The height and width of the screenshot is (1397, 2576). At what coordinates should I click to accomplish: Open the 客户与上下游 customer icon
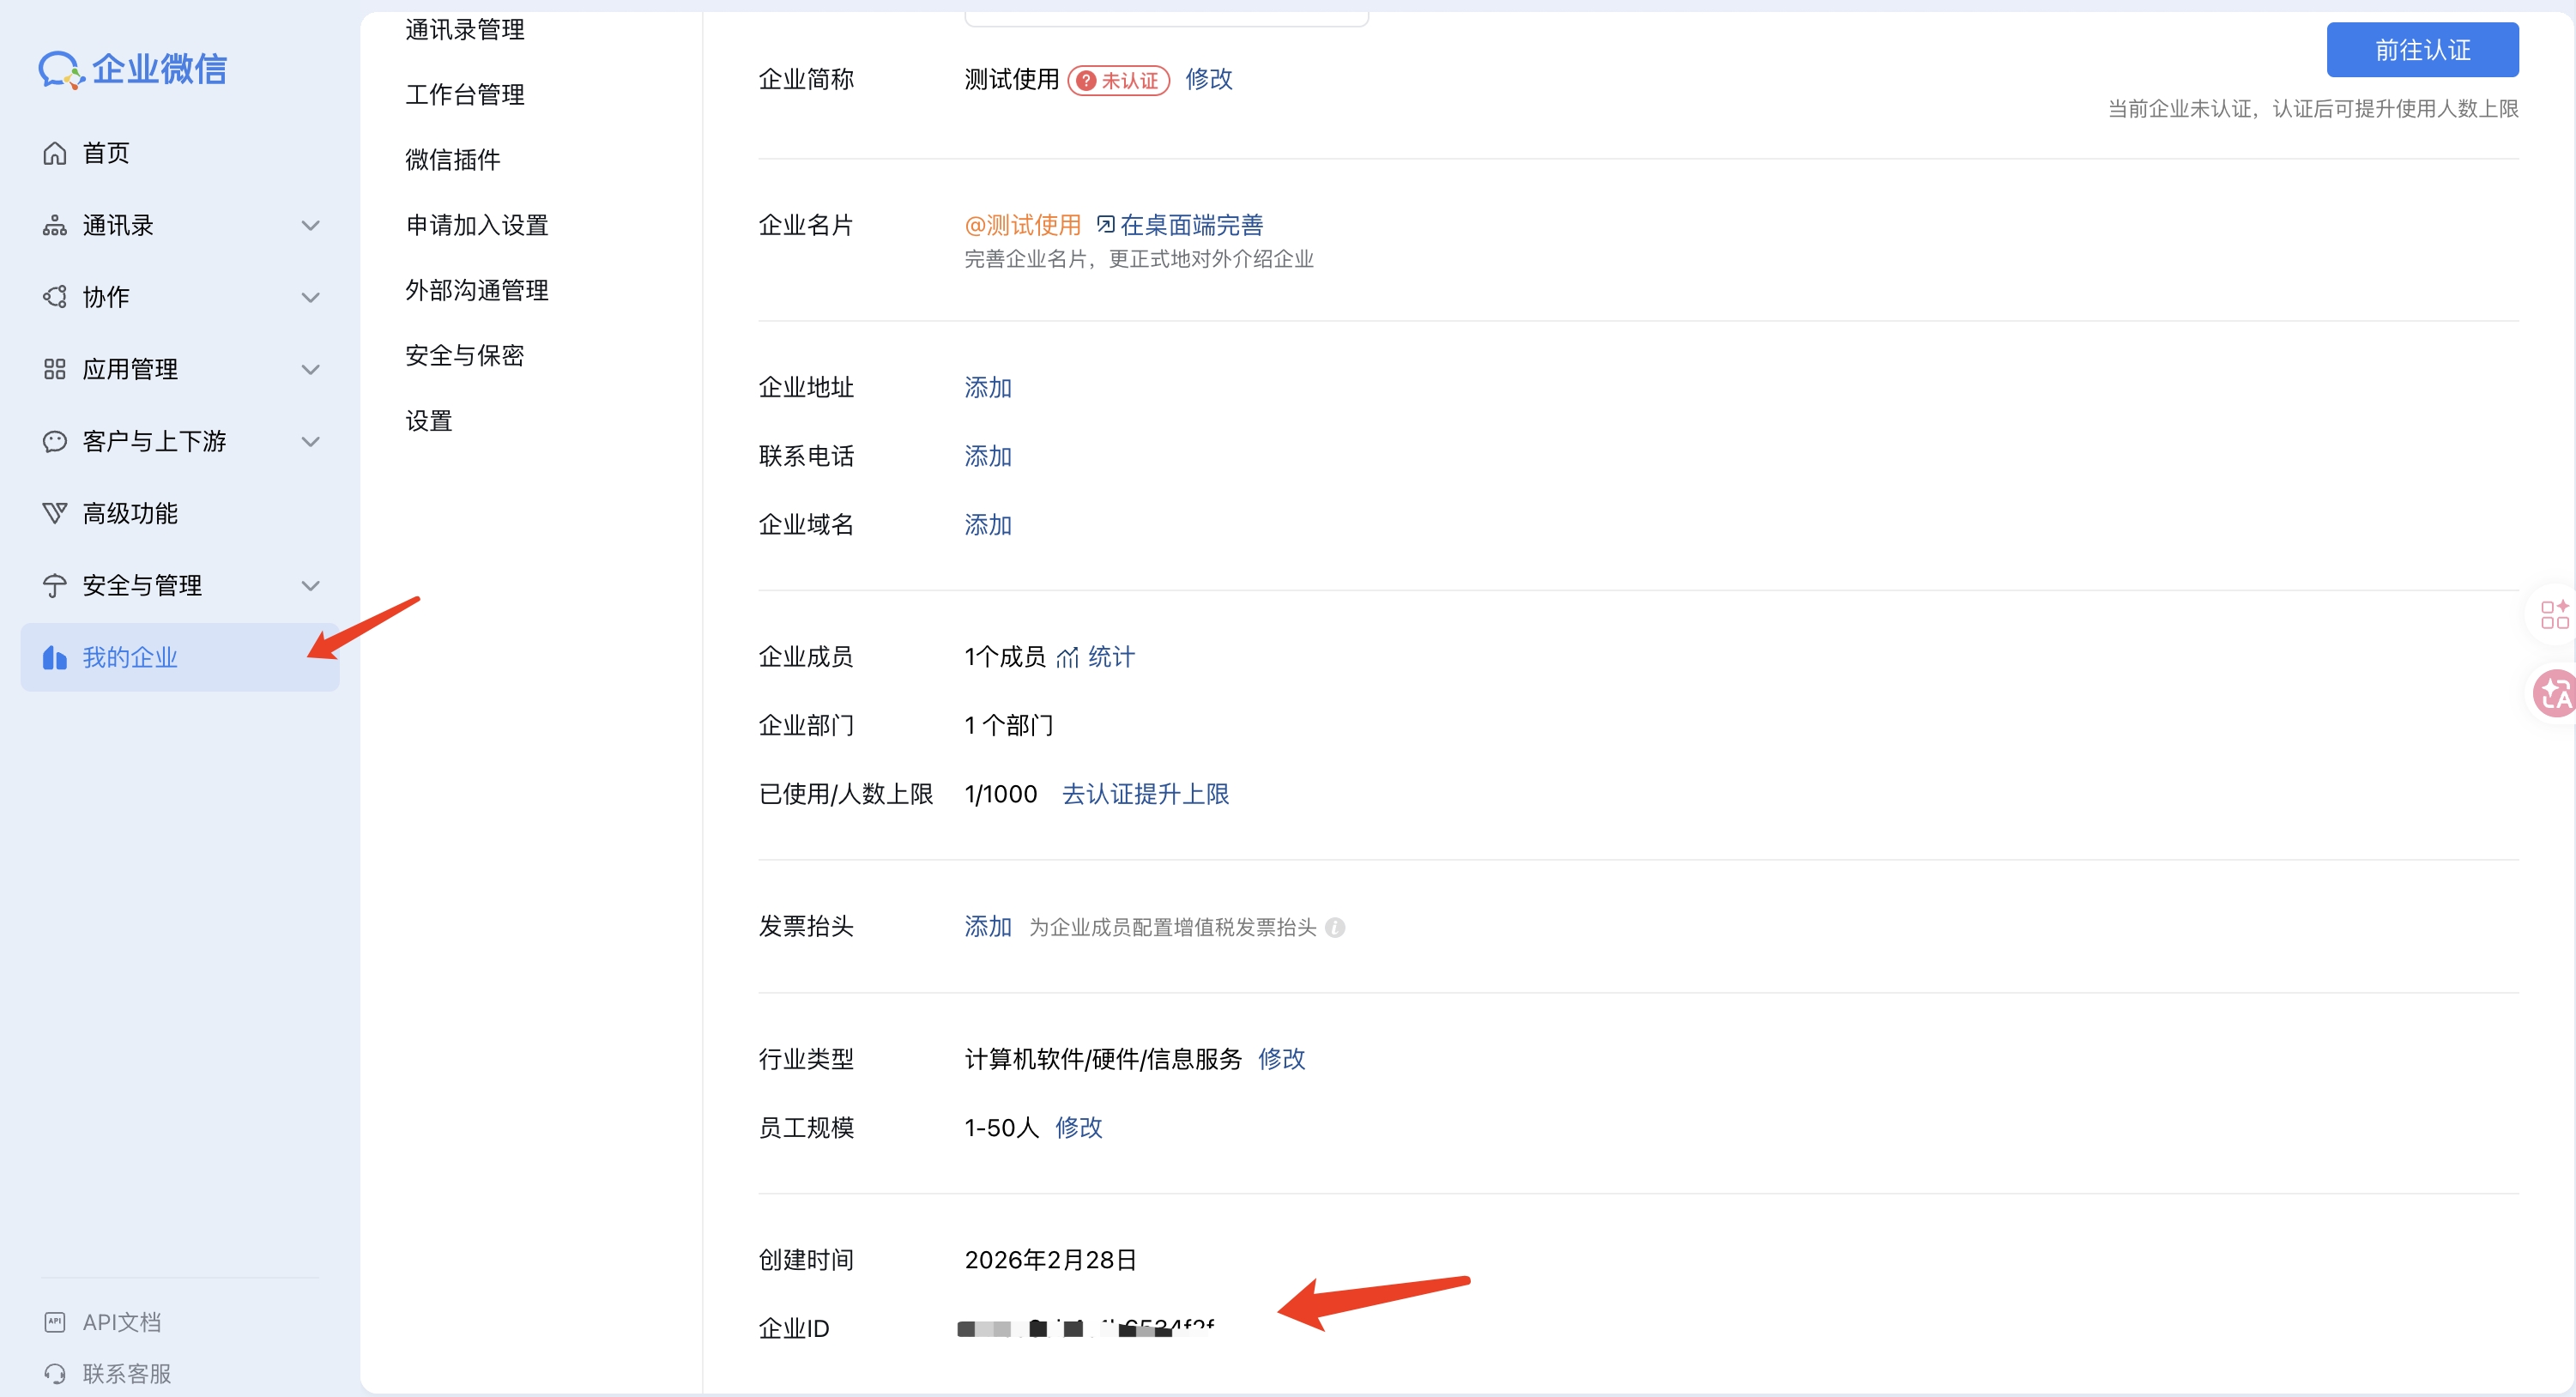click(x=55, y=440)
